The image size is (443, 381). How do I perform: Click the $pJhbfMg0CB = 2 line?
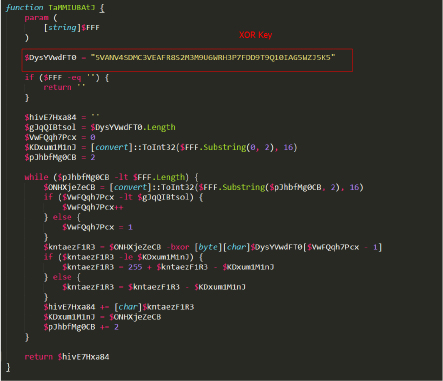[60, 157]
